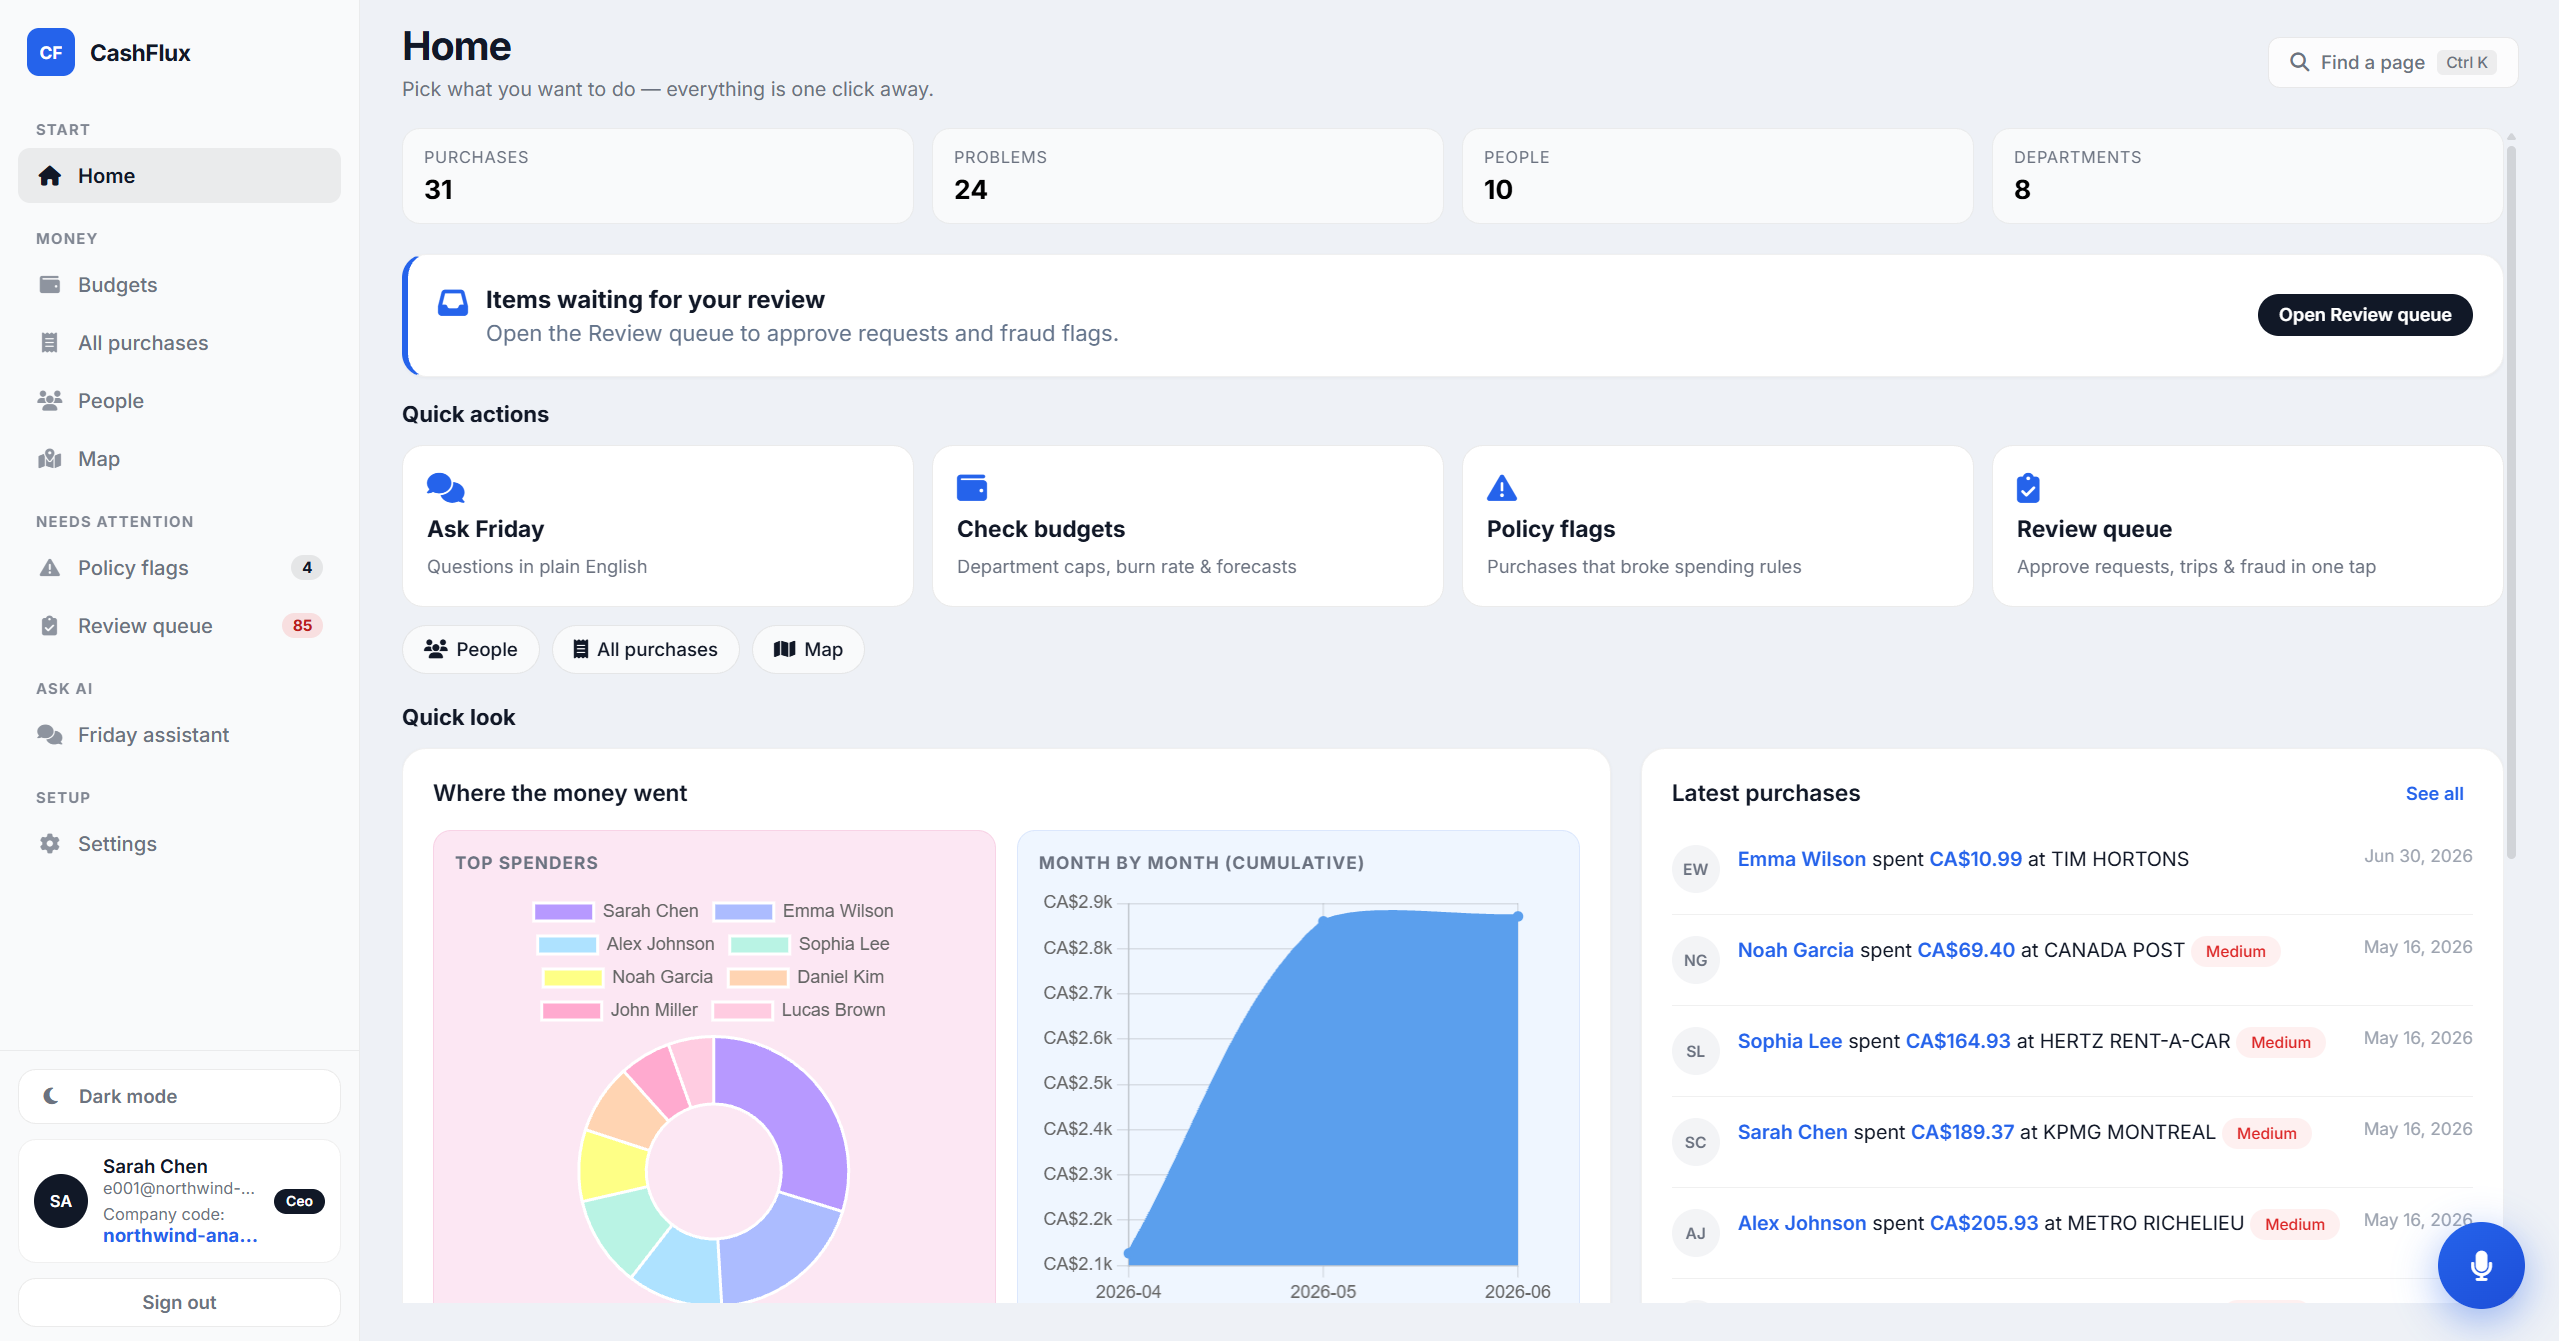
Task: Click the People group icon in sidebar
Action: tap(50, 401)
